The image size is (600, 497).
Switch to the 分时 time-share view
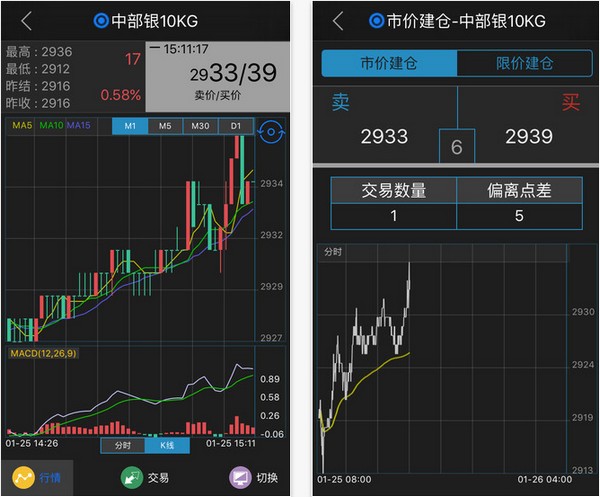(123, 445)
